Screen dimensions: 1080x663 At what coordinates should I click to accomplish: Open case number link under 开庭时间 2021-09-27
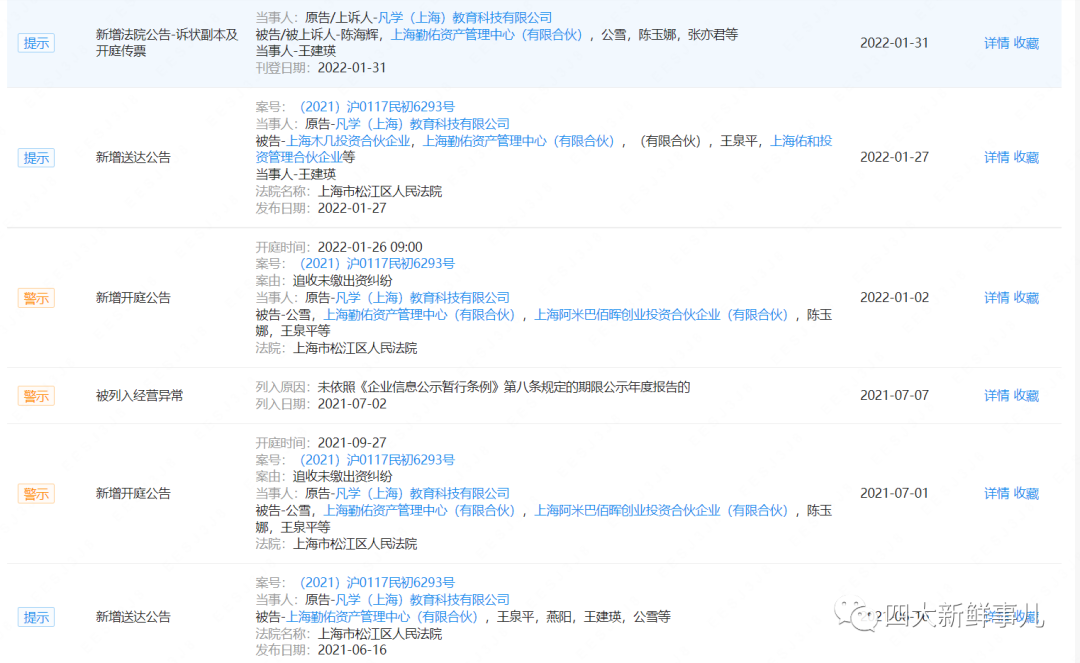coord(377,460)
